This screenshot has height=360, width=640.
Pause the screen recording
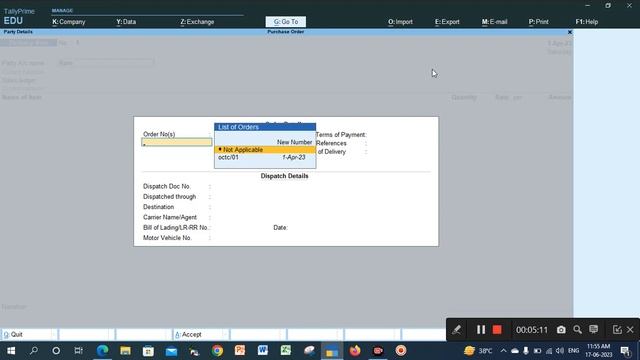481,330
